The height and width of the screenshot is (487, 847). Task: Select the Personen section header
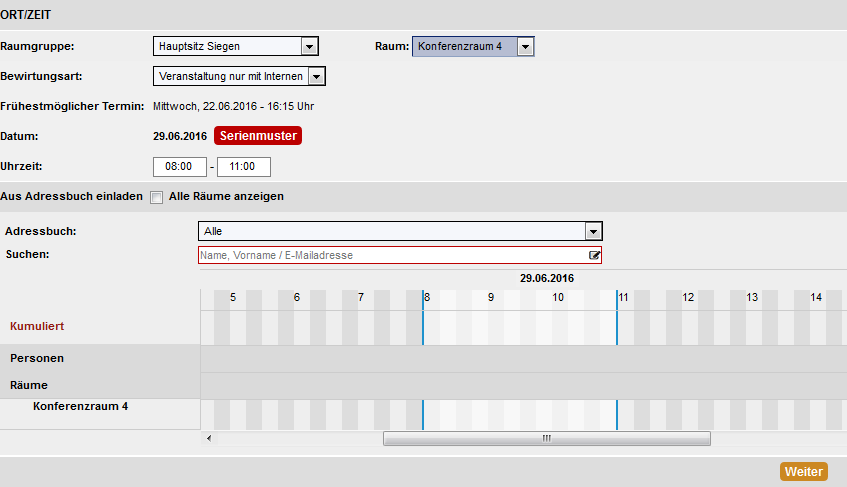[x=37, y=358]
